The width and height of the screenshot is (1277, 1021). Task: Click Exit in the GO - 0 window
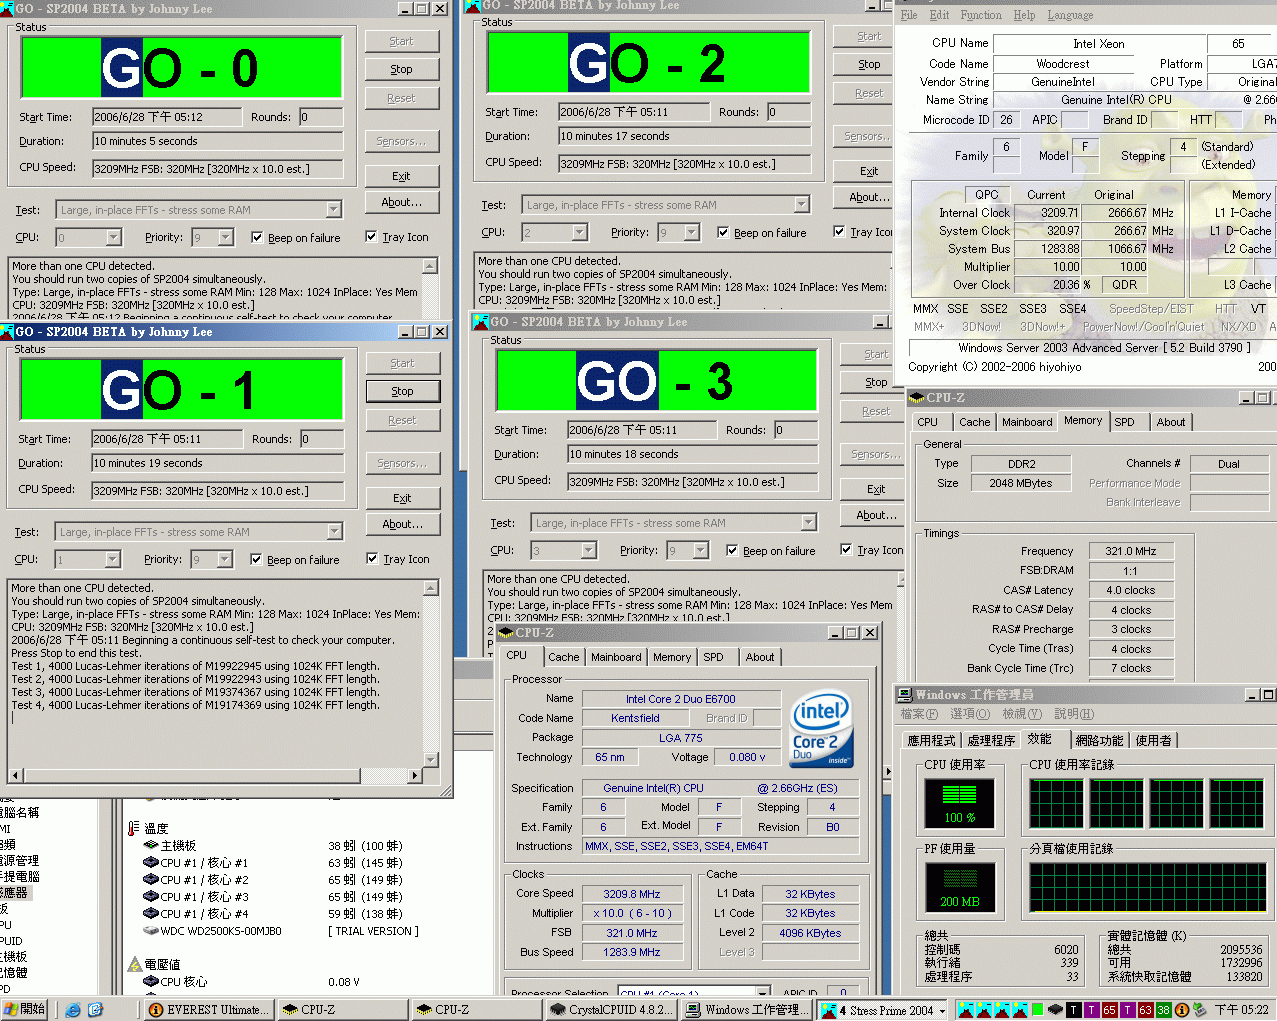[x=401, y=176]
